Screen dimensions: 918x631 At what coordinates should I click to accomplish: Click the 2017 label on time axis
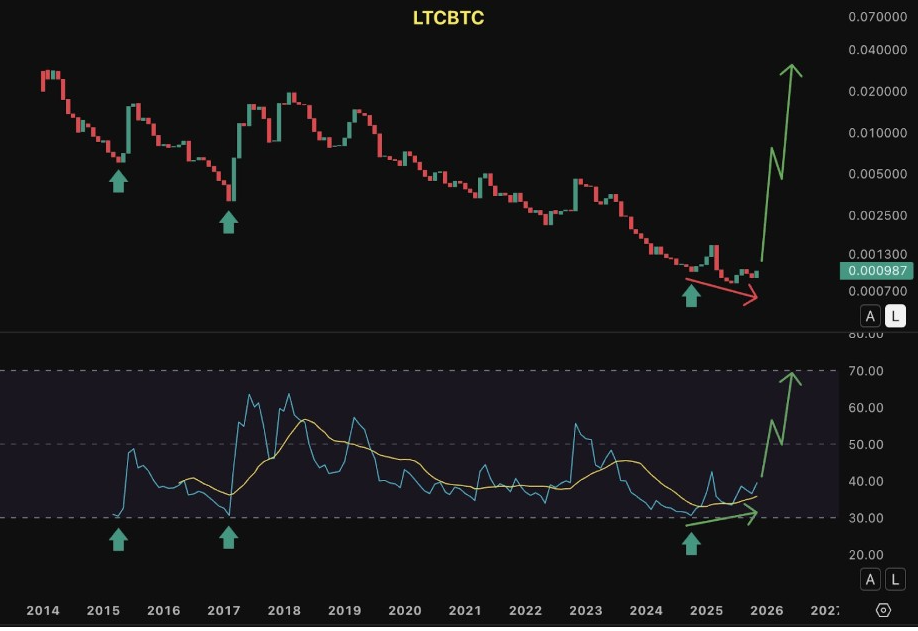(x=224, y=611)
